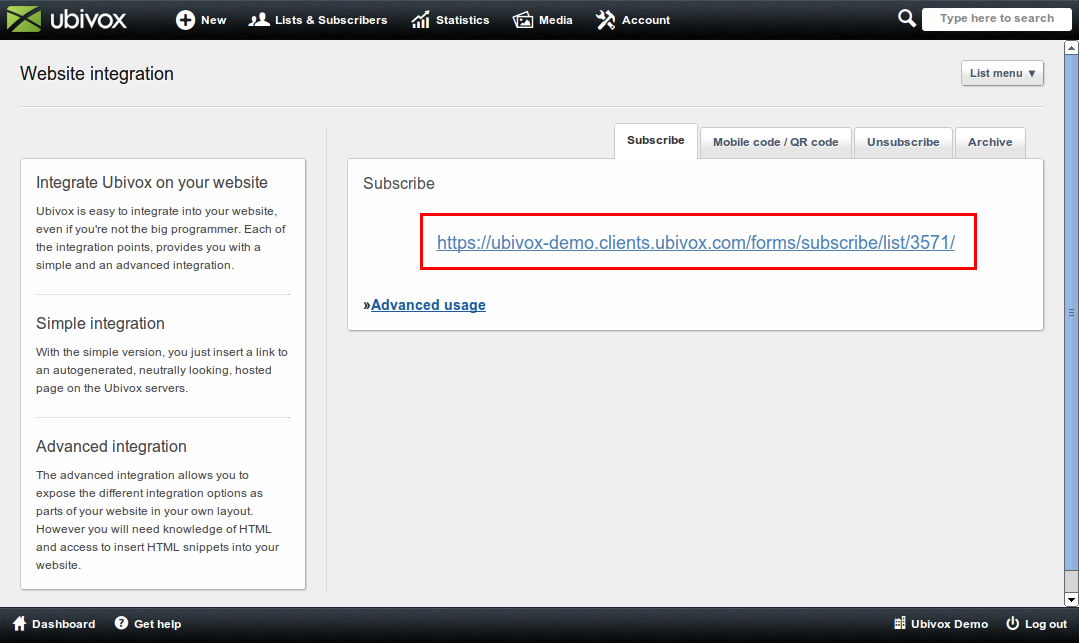Switch to the Archive tab
This screenshot has width=1079, height=643.
click(x=990, y=143)
